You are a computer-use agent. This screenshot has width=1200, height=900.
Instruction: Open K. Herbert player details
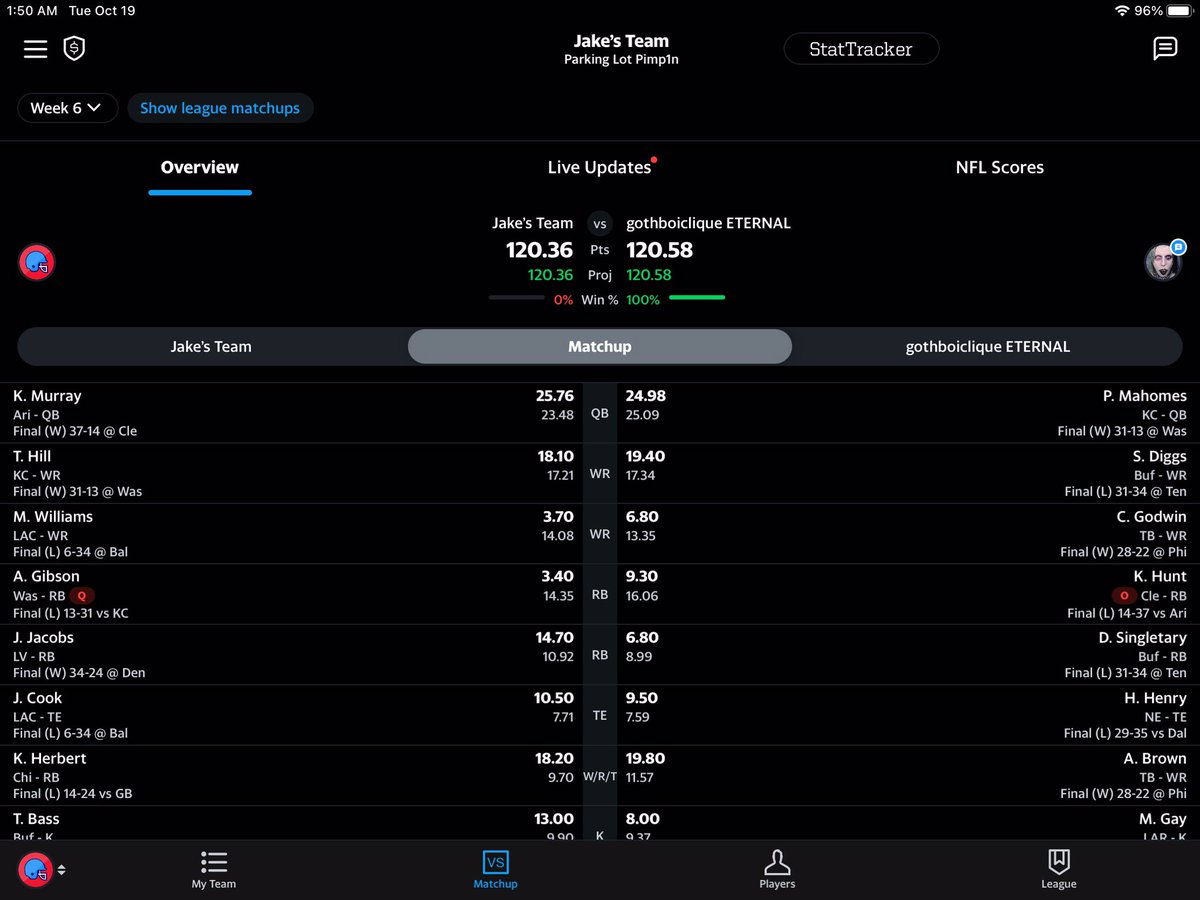tap(50, 758)
